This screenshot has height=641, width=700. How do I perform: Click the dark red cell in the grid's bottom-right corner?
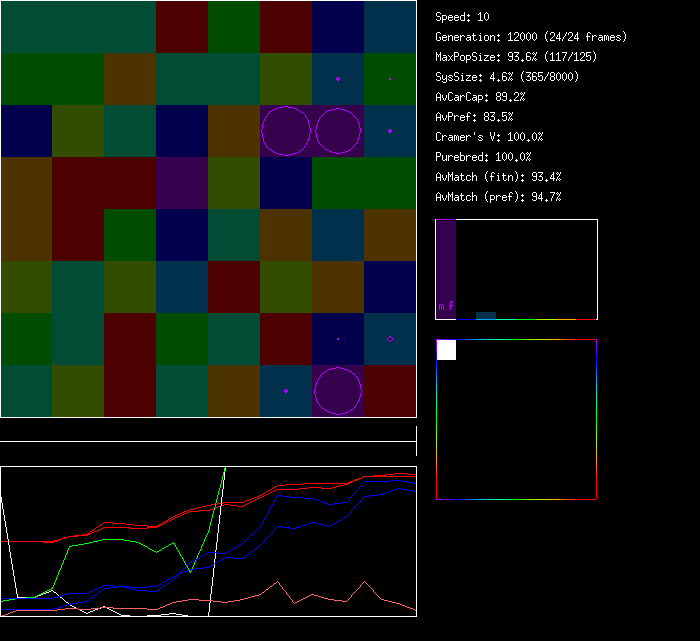390,391
